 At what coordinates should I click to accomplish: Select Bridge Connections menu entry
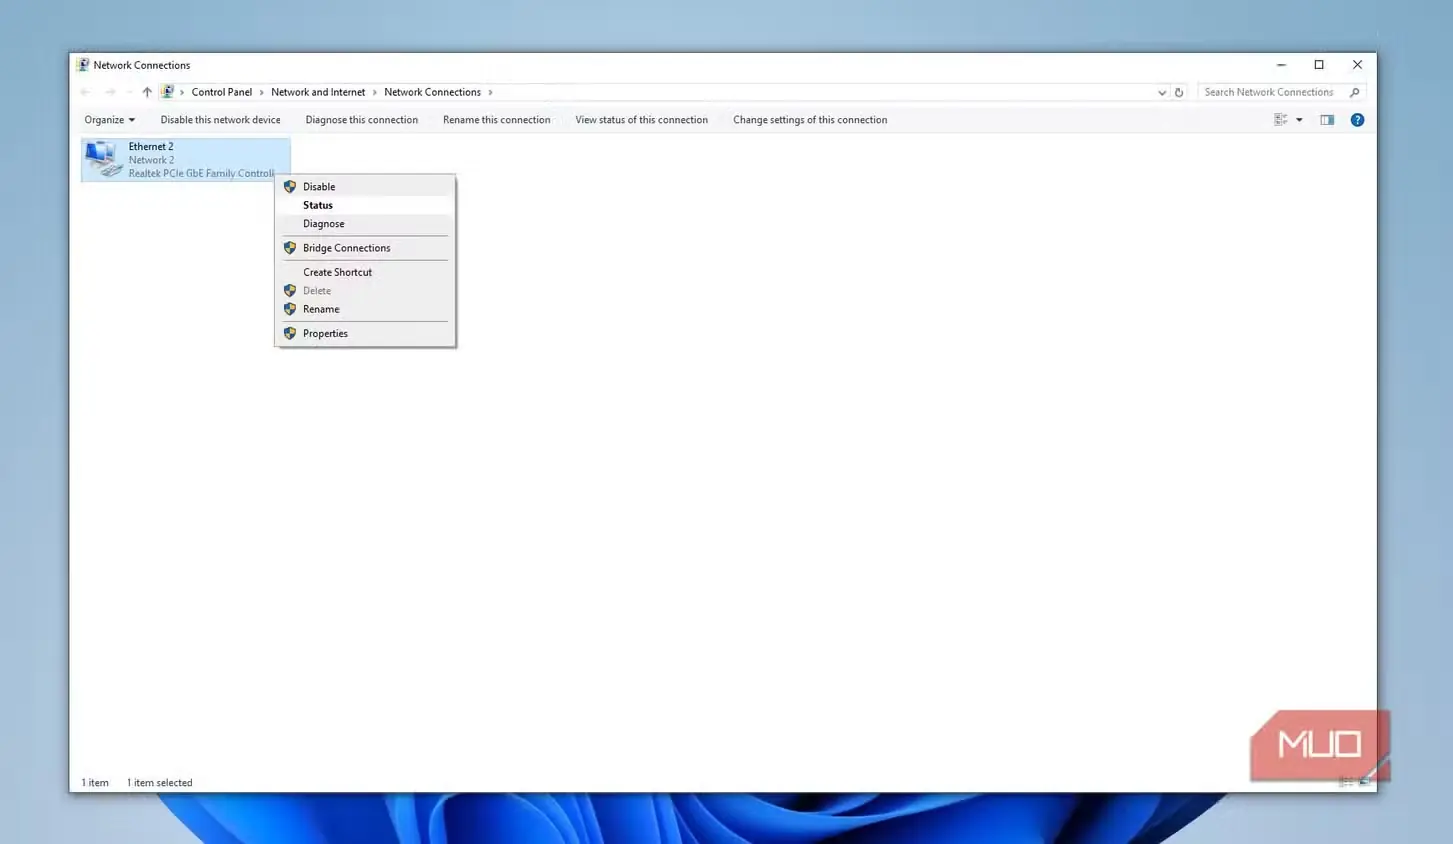coord(365,248)
